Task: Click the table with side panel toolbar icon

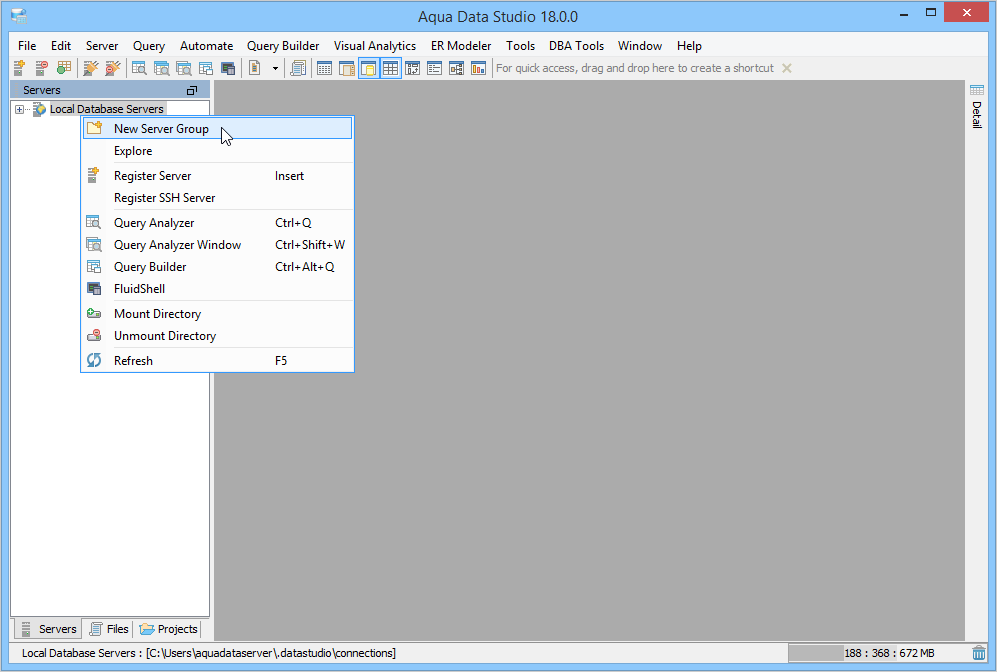Action: pos(347,68)
